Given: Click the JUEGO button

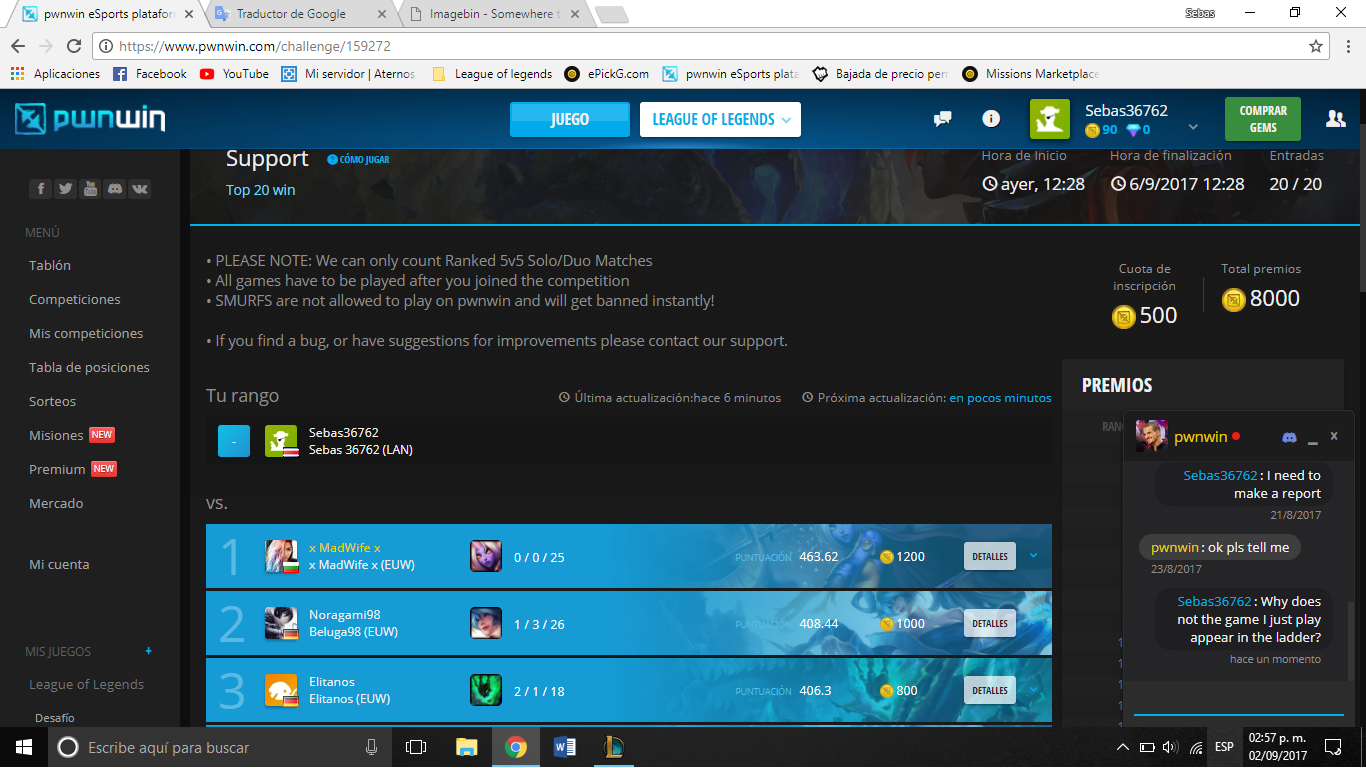Looking at the screenshot, I should (x=570, y=119).
